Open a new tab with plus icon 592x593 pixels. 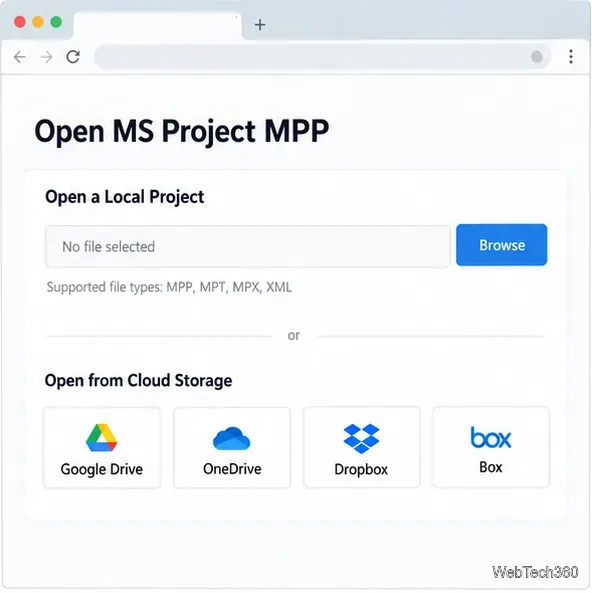tap(260, 25)
